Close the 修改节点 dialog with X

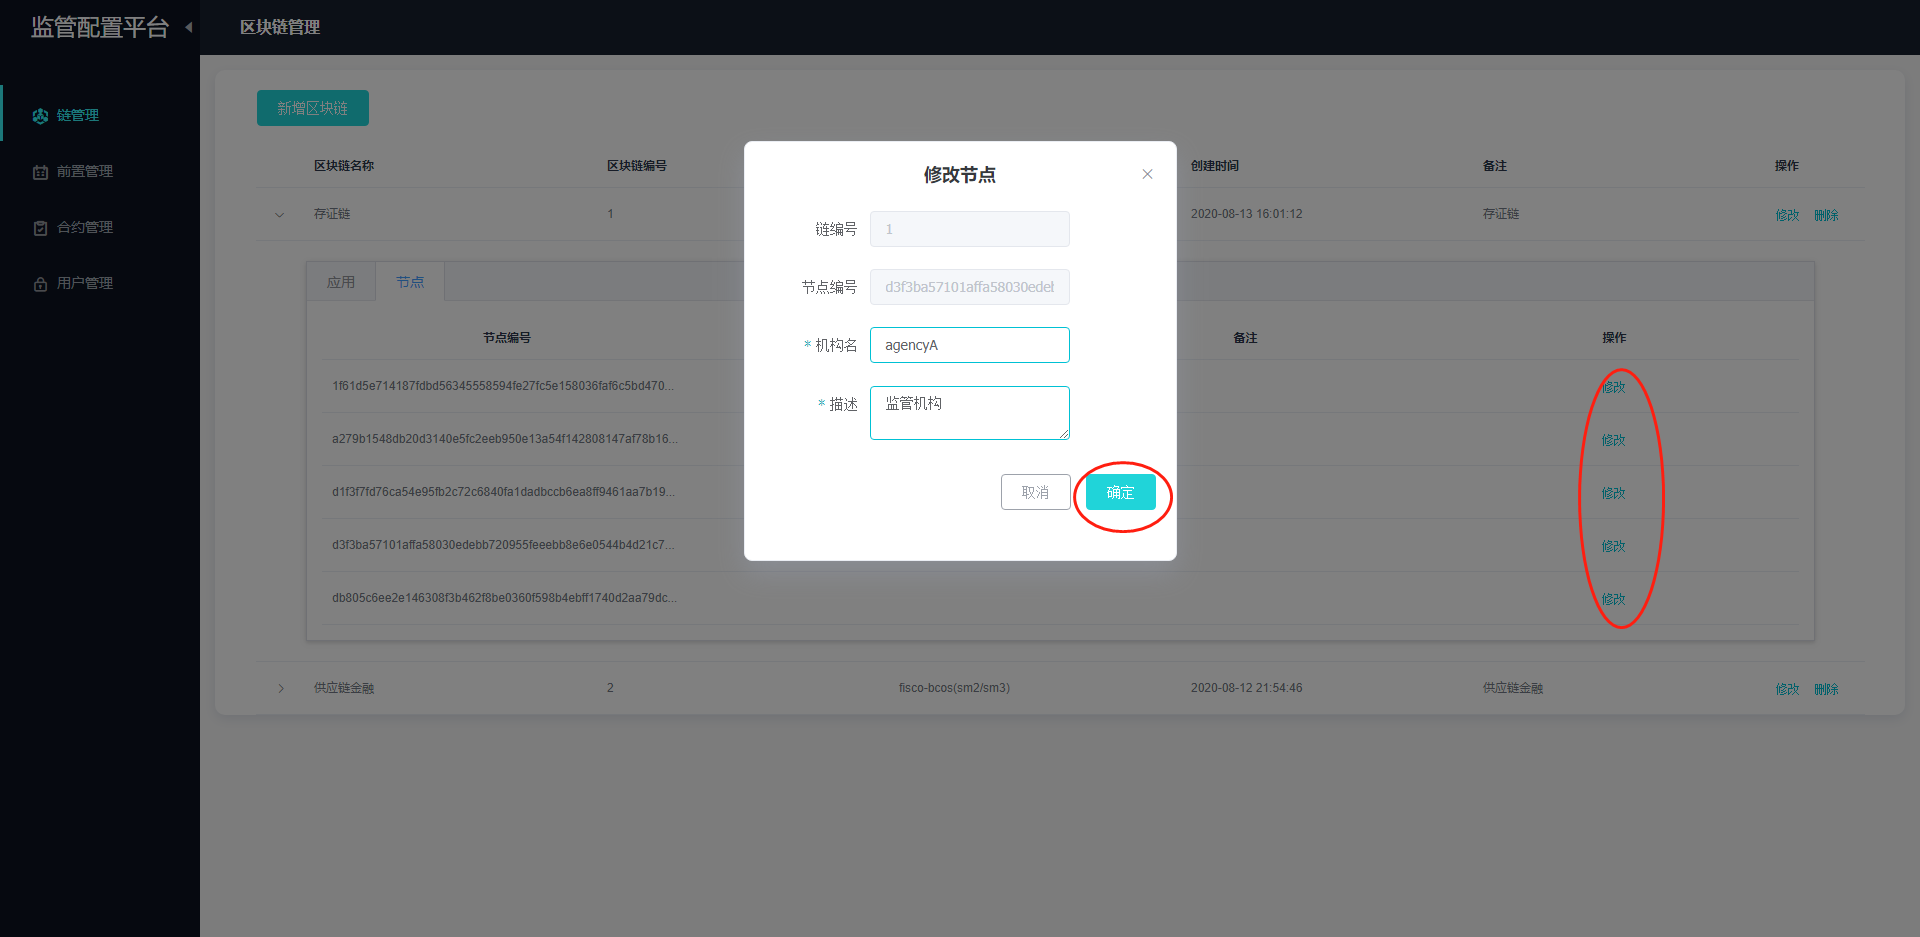1147,174
